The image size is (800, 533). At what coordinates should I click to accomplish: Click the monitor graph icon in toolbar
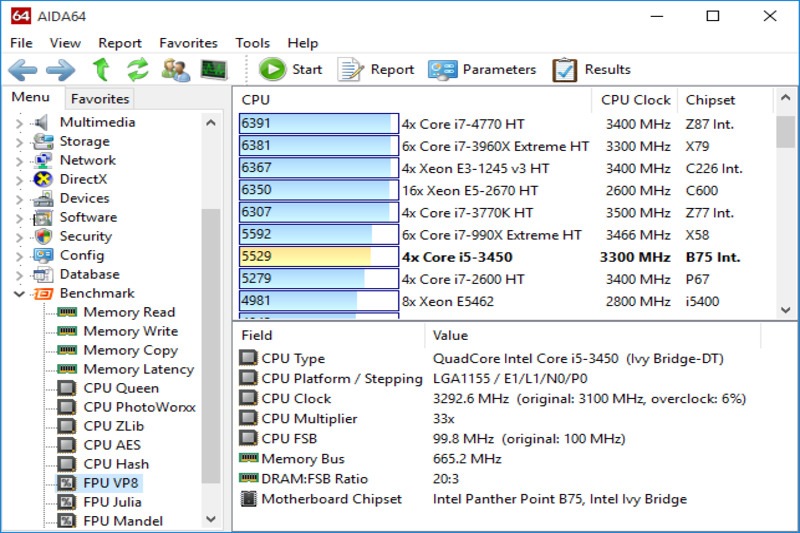coord(213,70)
